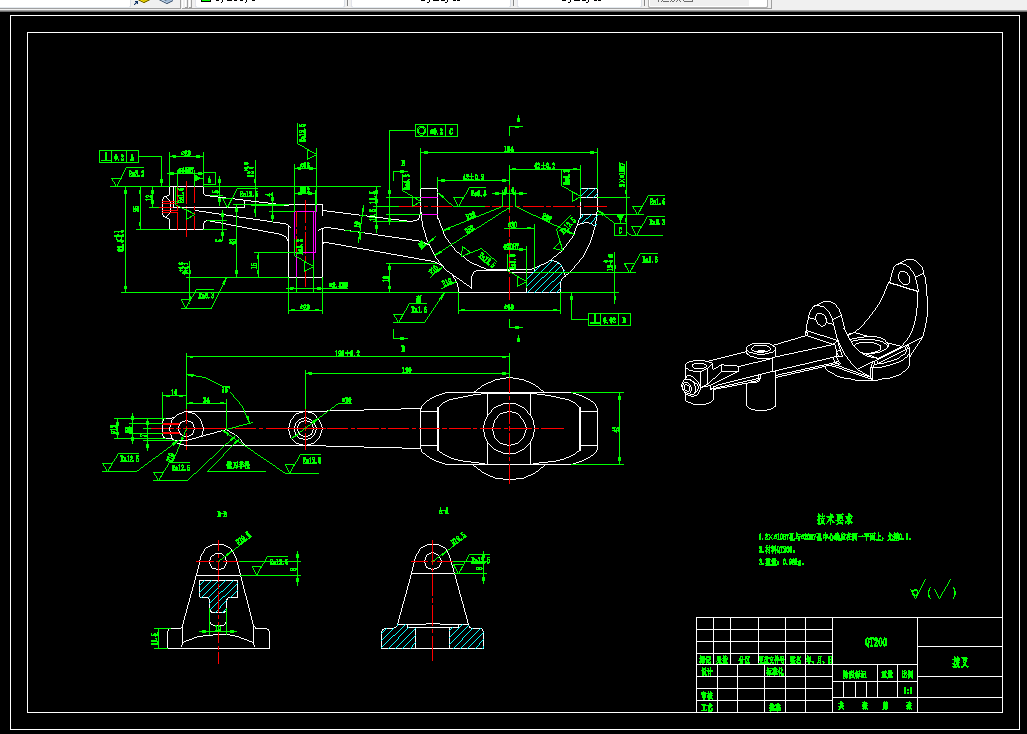Click the 工艺 cell in the title block
Viewport: 1027px width, 734px height.
click(x=706, y=707)
